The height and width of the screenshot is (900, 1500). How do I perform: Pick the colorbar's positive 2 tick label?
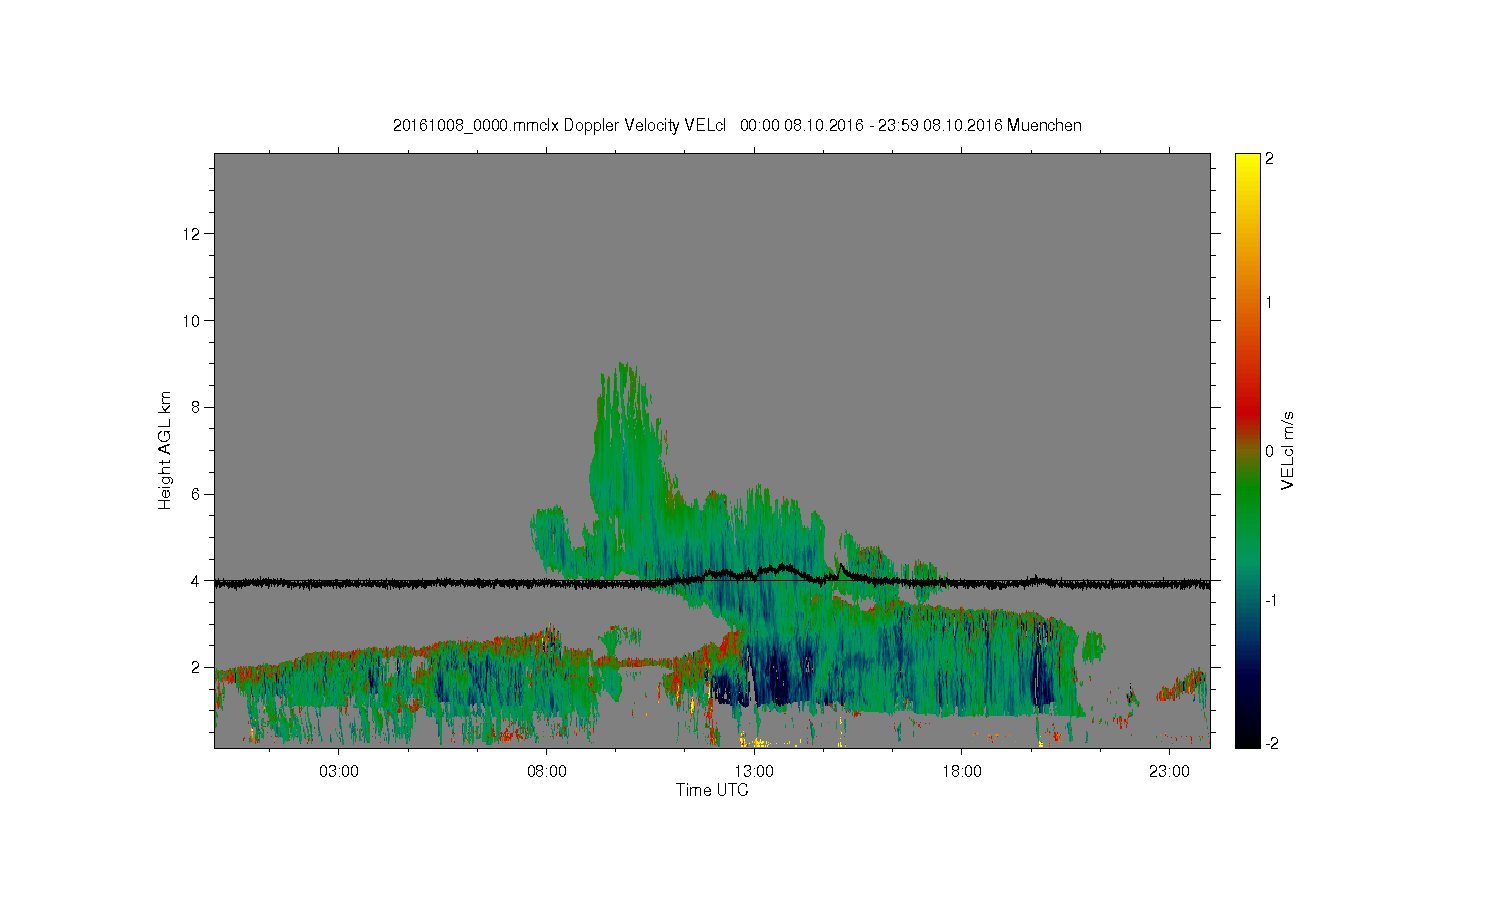click(1269, 159)
